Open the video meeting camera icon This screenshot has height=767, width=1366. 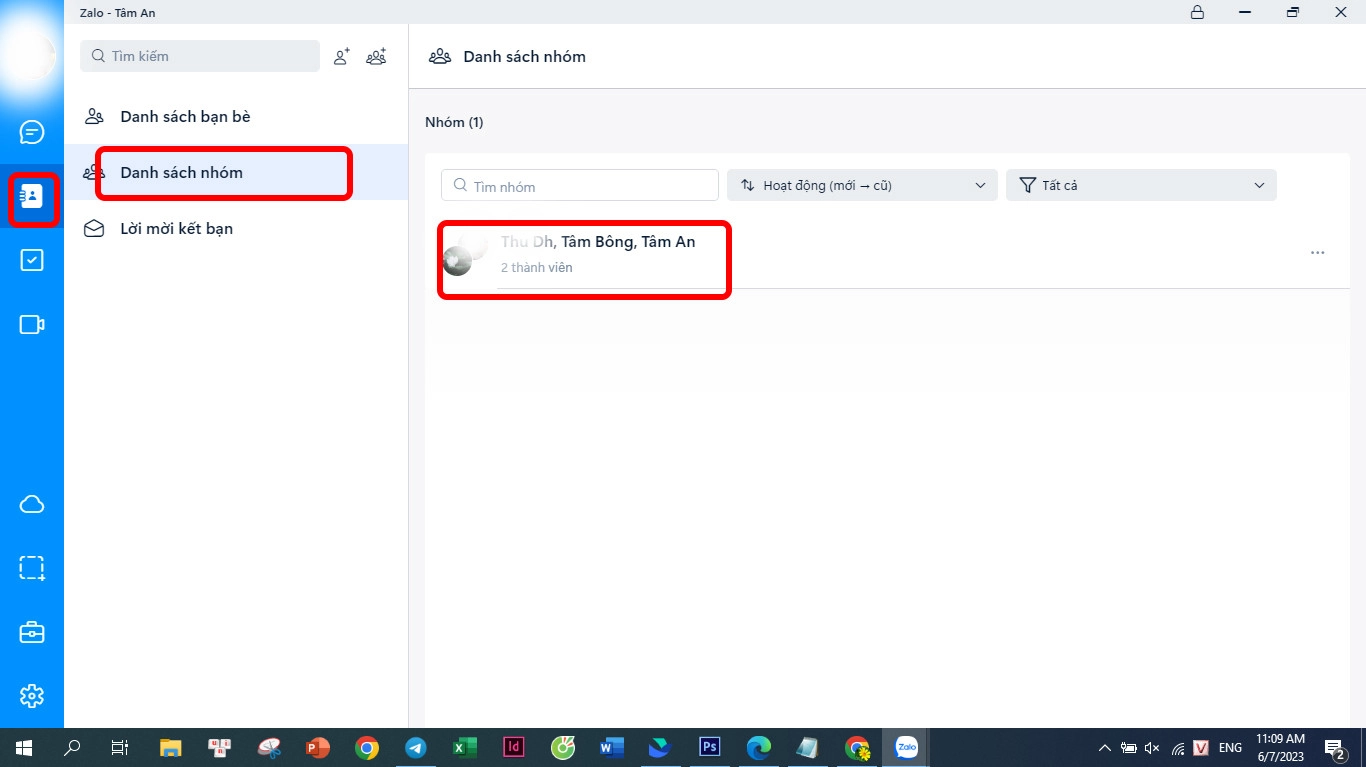(x=32, y=325)
